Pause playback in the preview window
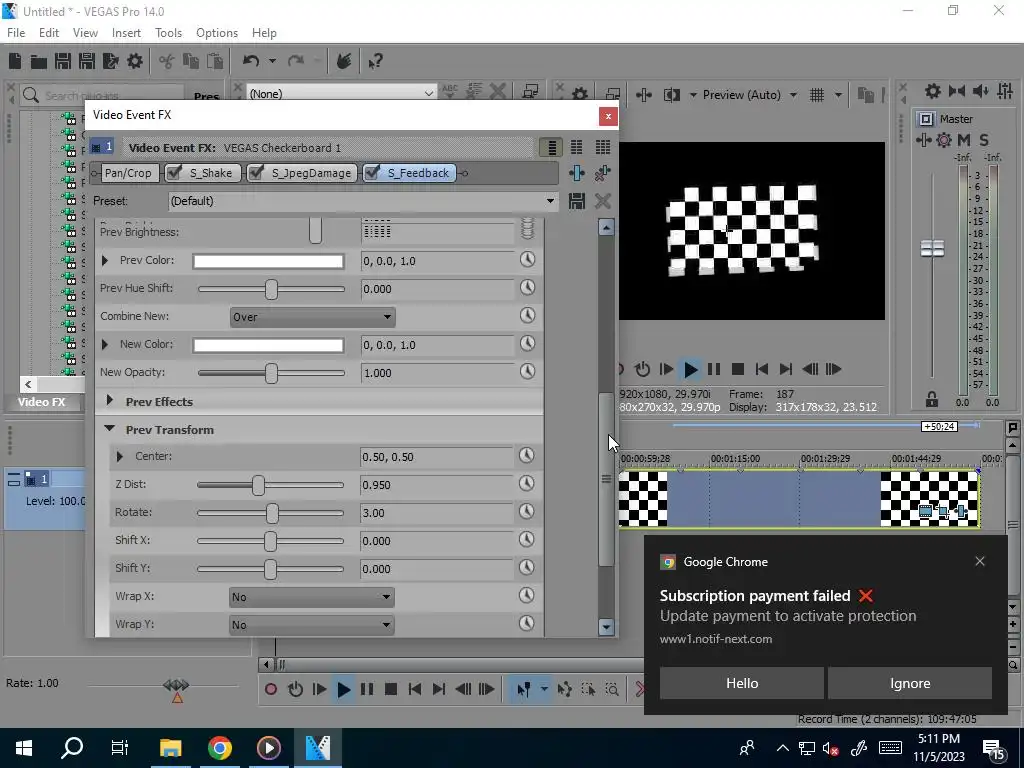Screen dimensions: 1024x768 point(714,369)
